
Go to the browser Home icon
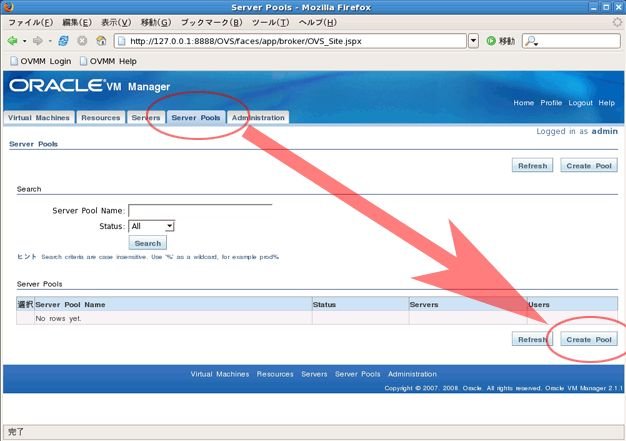click(x=101, y=41)
